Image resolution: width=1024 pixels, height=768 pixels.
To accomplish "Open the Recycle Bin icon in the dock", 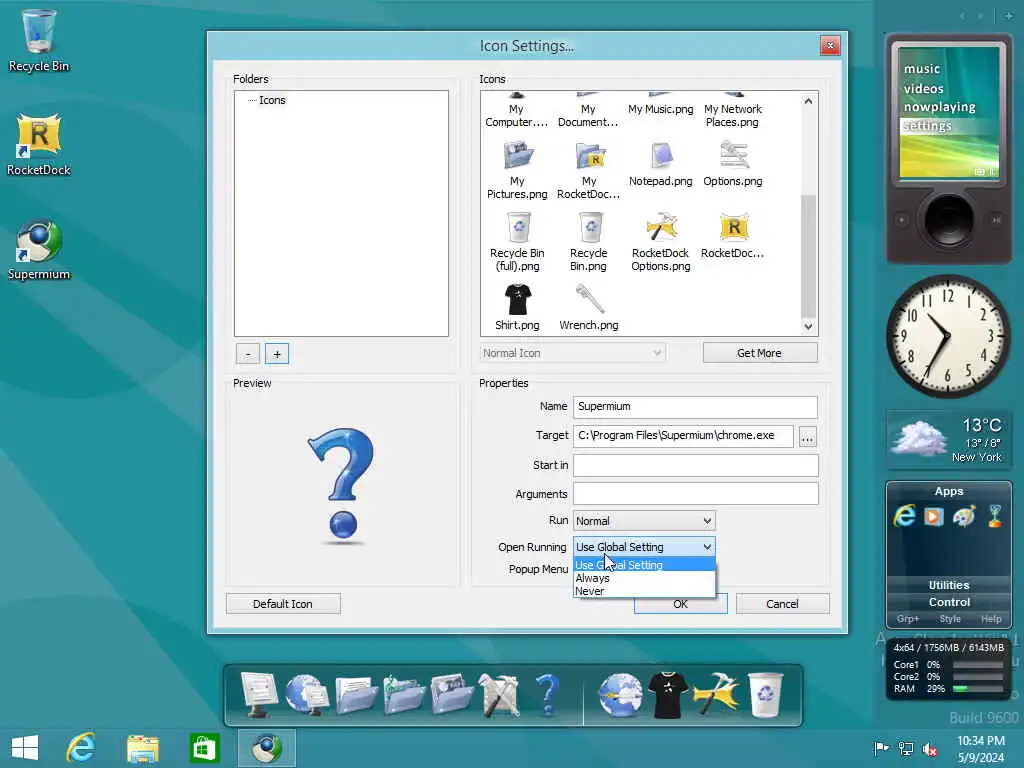I will (765, 695).
